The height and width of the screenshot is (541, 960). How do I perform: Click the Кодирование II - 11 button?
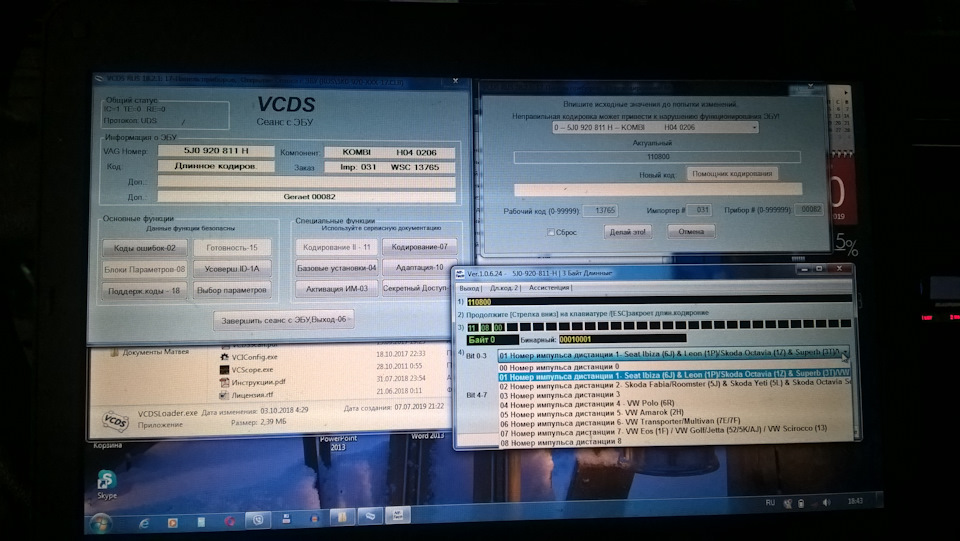point(337,247)
